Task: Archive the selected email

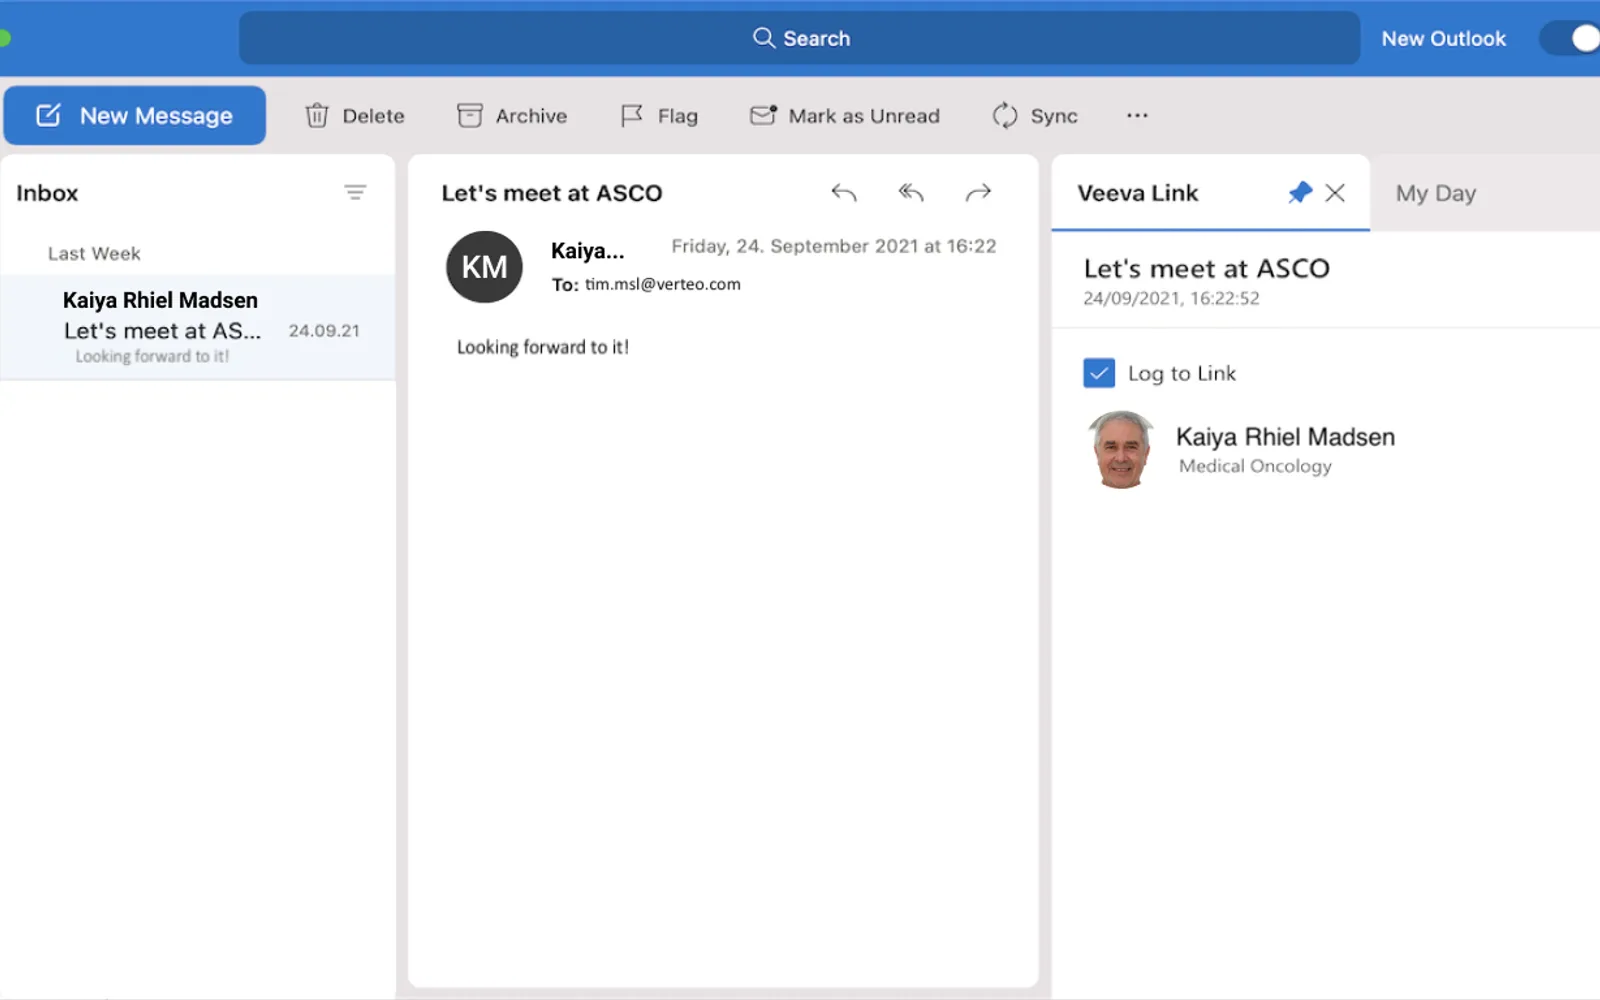Action: tap(512, 116)
